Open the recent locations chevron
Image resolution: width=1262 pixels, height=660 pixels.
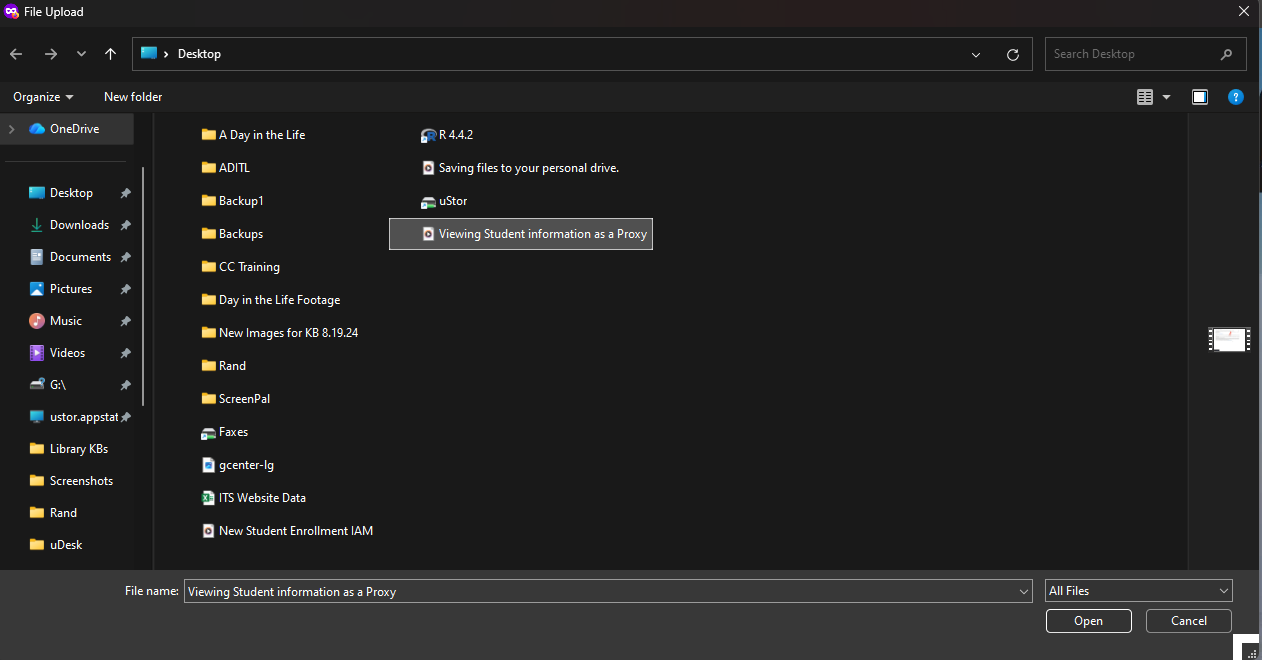81,54
